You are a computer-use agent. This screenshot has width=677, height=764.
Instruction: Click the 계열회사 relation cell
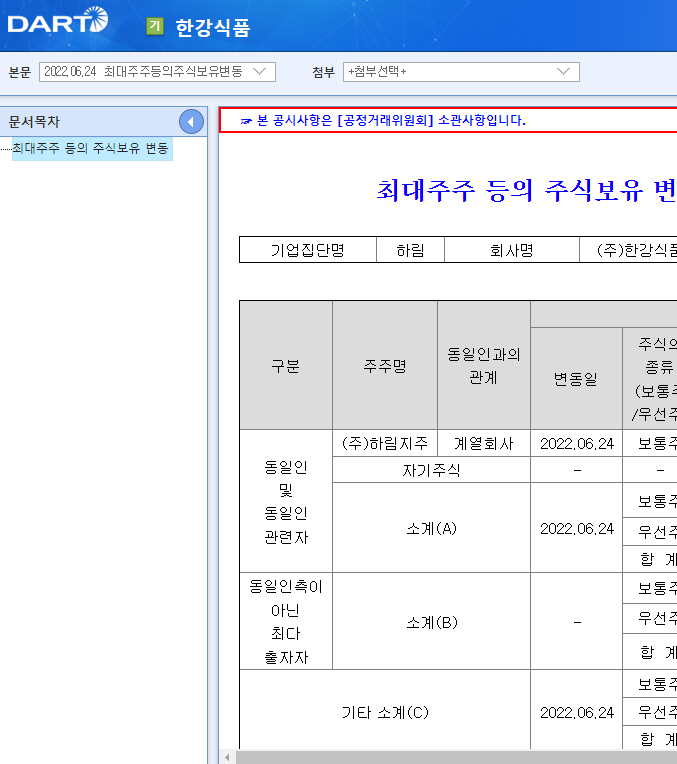[x=484, y=443]
